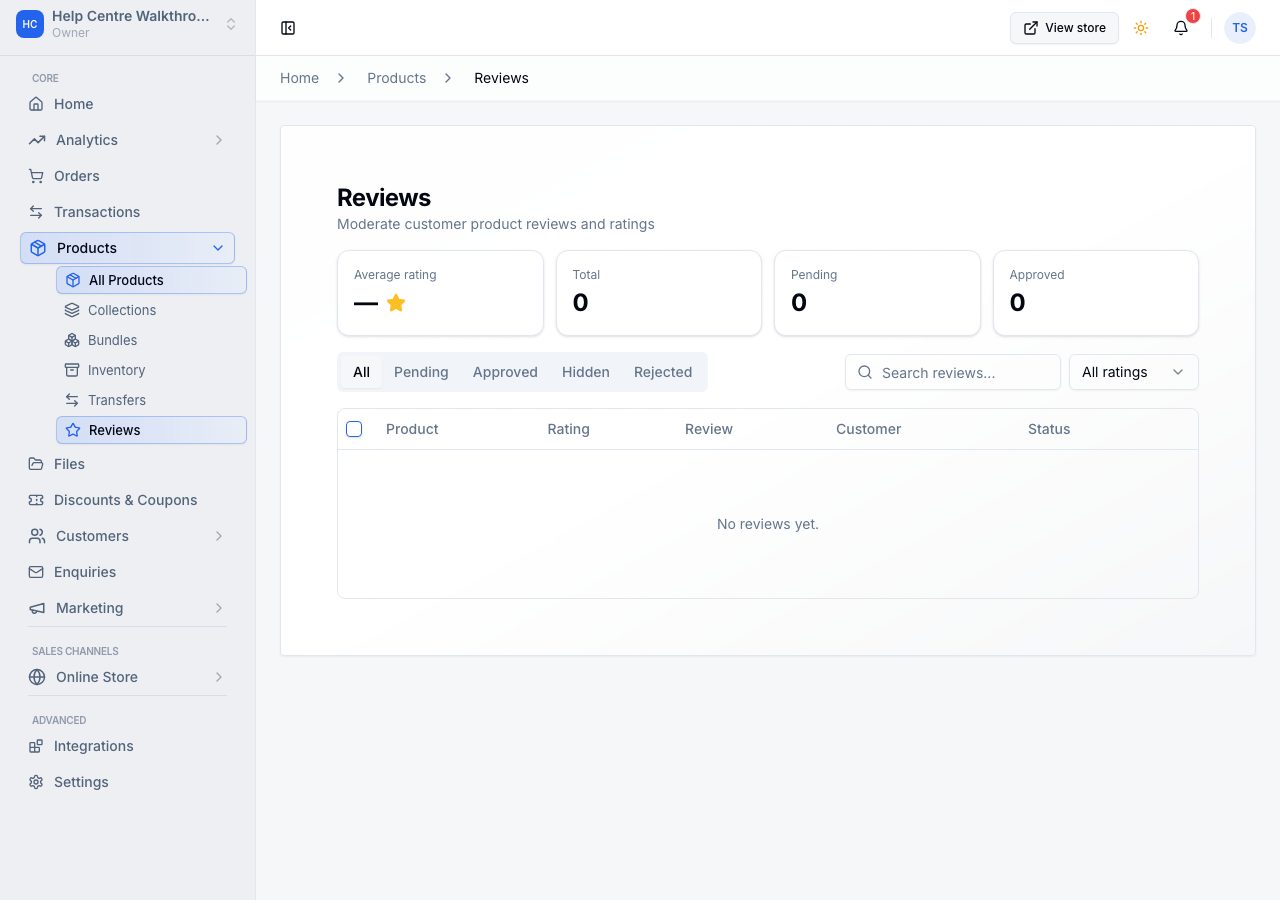
Task: Click the Home house icon in sidebar
Action: point(36,104)
